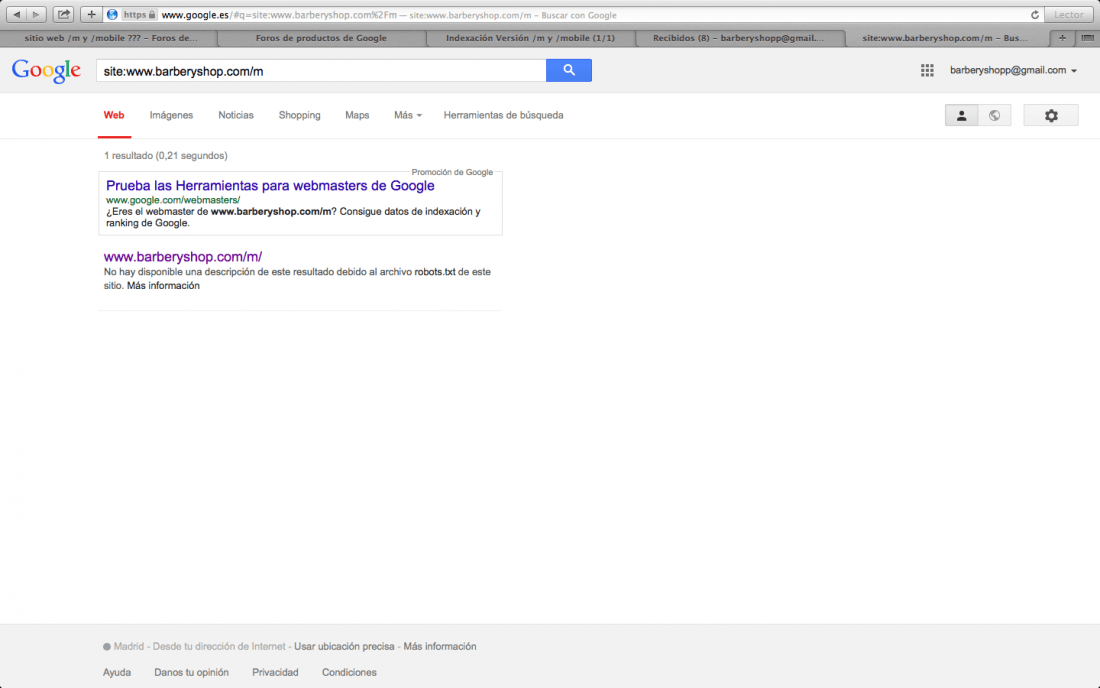Open new tab with plus in tab bar
The image size is (1100, 688).
click(1062, 38)
